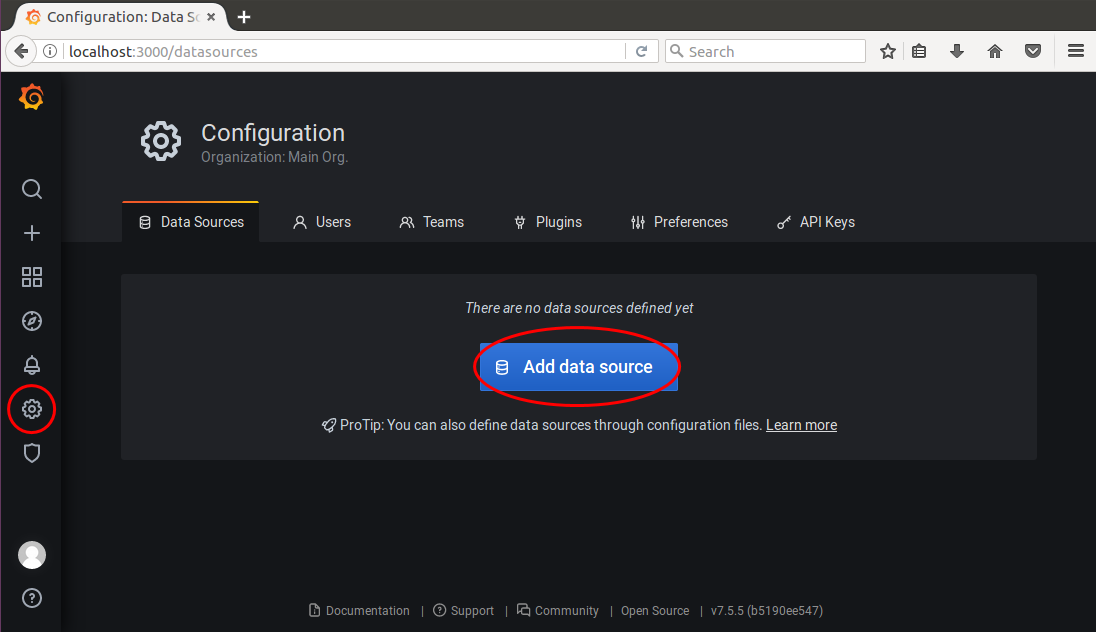
Task: Switch to the API Keys tab
Action: pyautogui.click(x=816, y=222)
